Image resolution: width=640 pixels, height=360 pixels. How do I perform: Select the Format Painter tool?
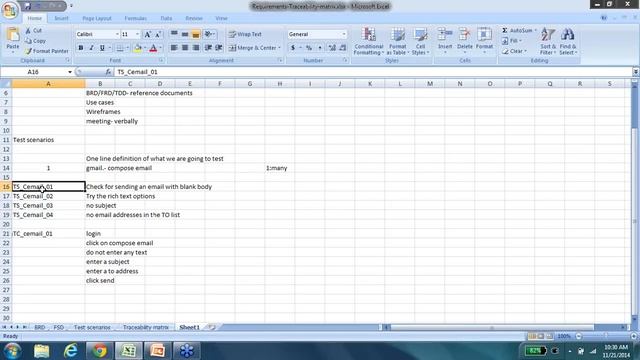coord(47,51)
